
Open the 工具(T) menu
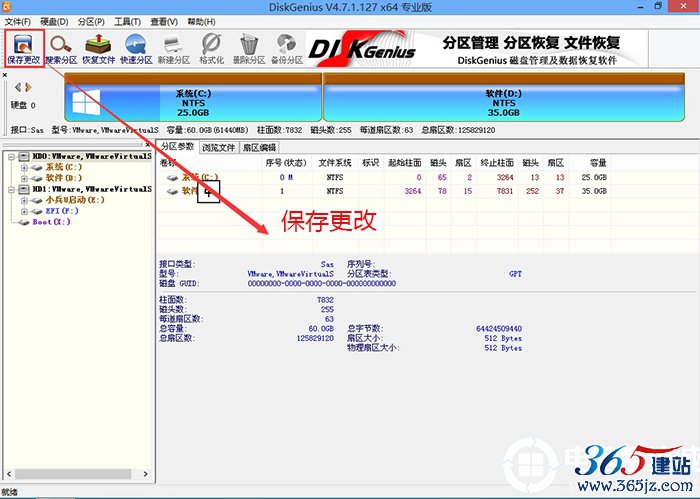(127, 22)
